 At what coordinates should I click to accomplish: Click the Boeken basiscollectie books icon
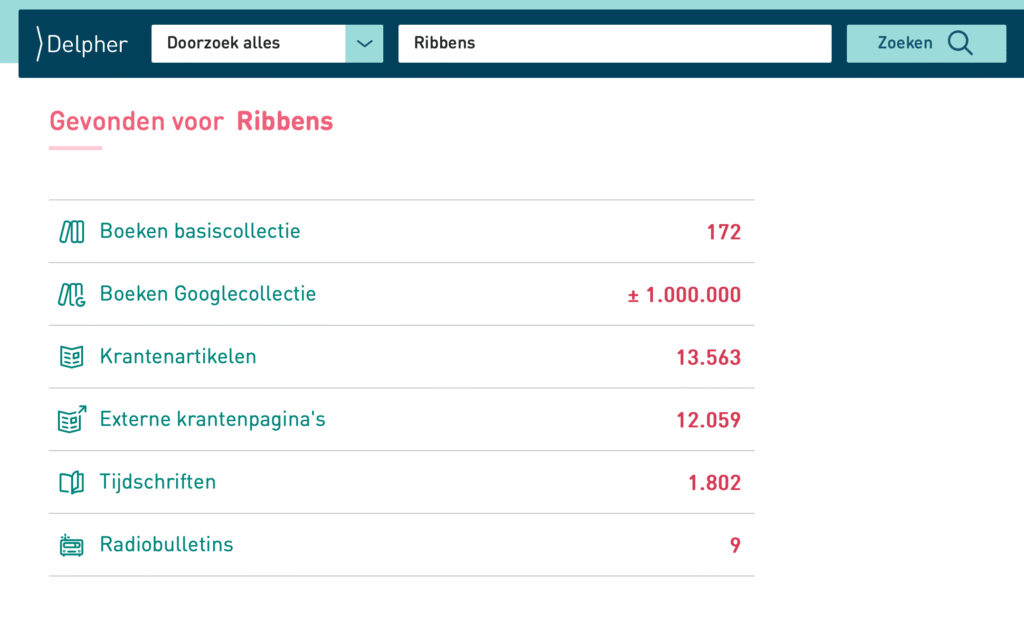point(72,231)
